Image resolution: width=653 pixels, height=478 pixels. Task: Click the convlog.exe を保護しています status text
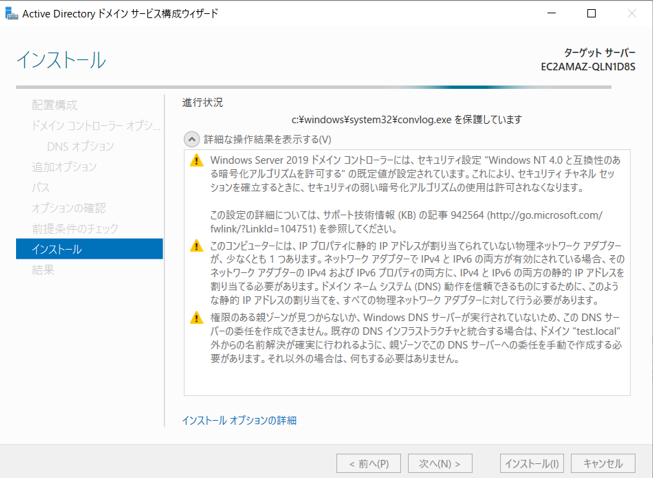tap(406, 120)
